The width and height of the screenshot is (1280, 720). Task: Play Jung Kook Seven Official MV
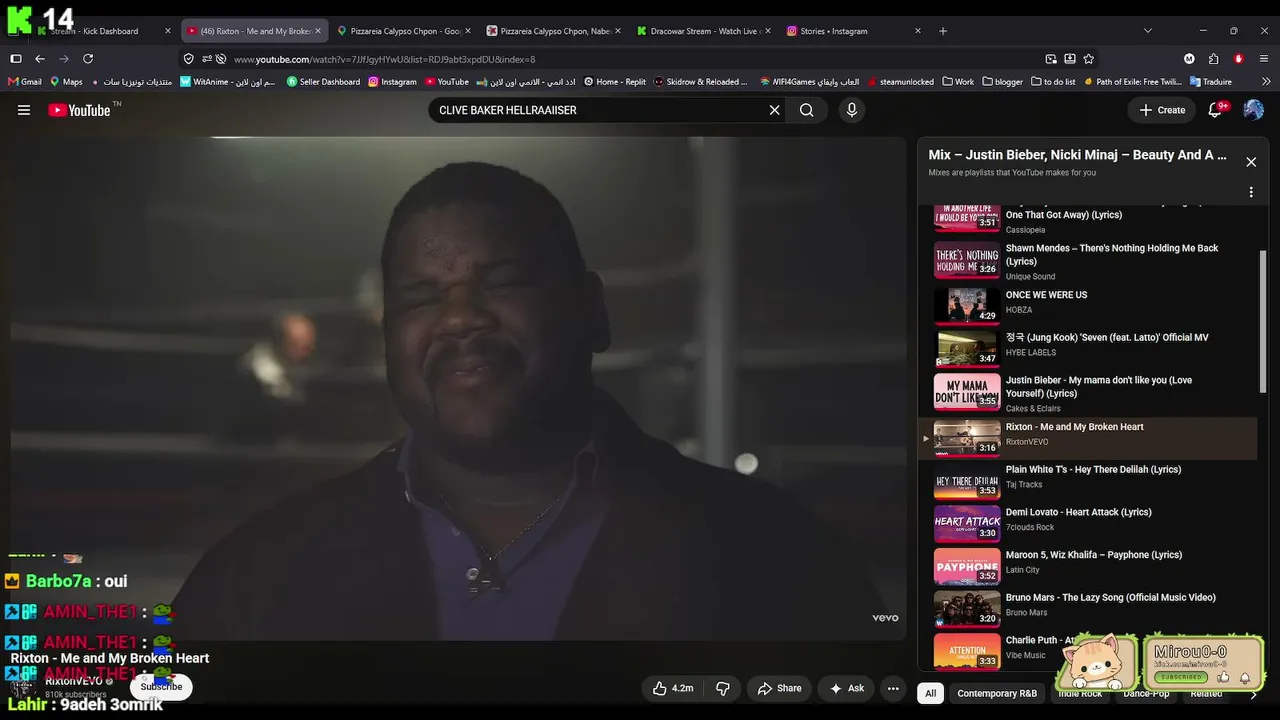tap(1087, 349)
